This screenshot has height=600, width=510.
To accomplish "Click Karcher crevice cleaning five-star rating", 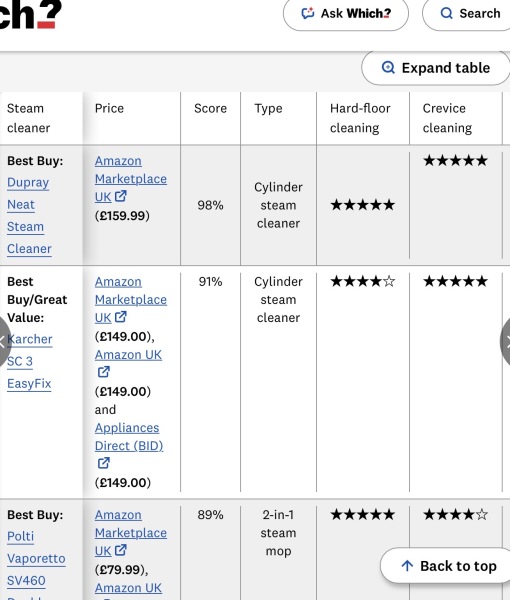I will [x=455, y=282].
